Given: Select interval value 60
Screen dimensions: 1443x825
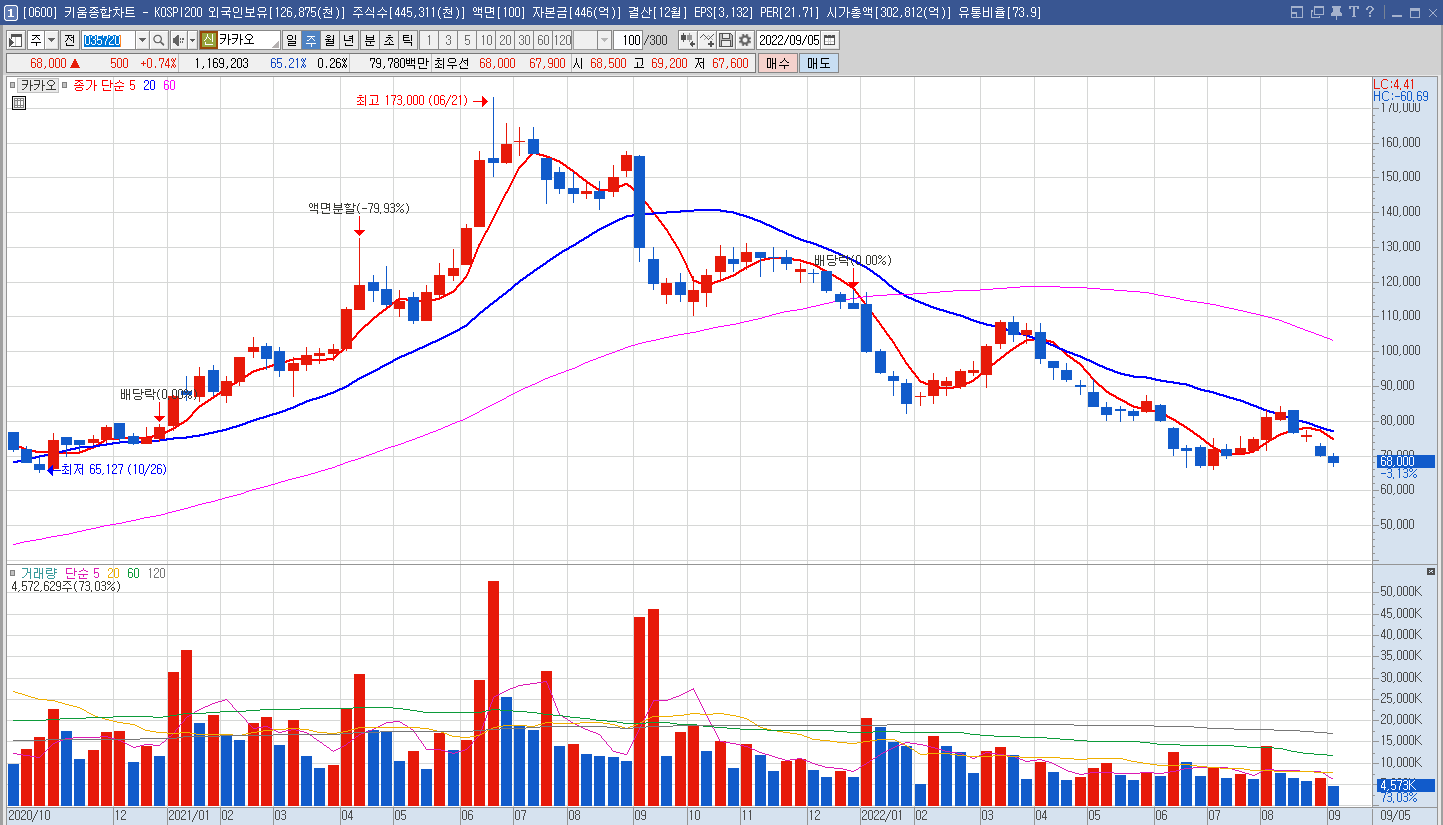Looking at the screenshot, I should click(543, 40).
